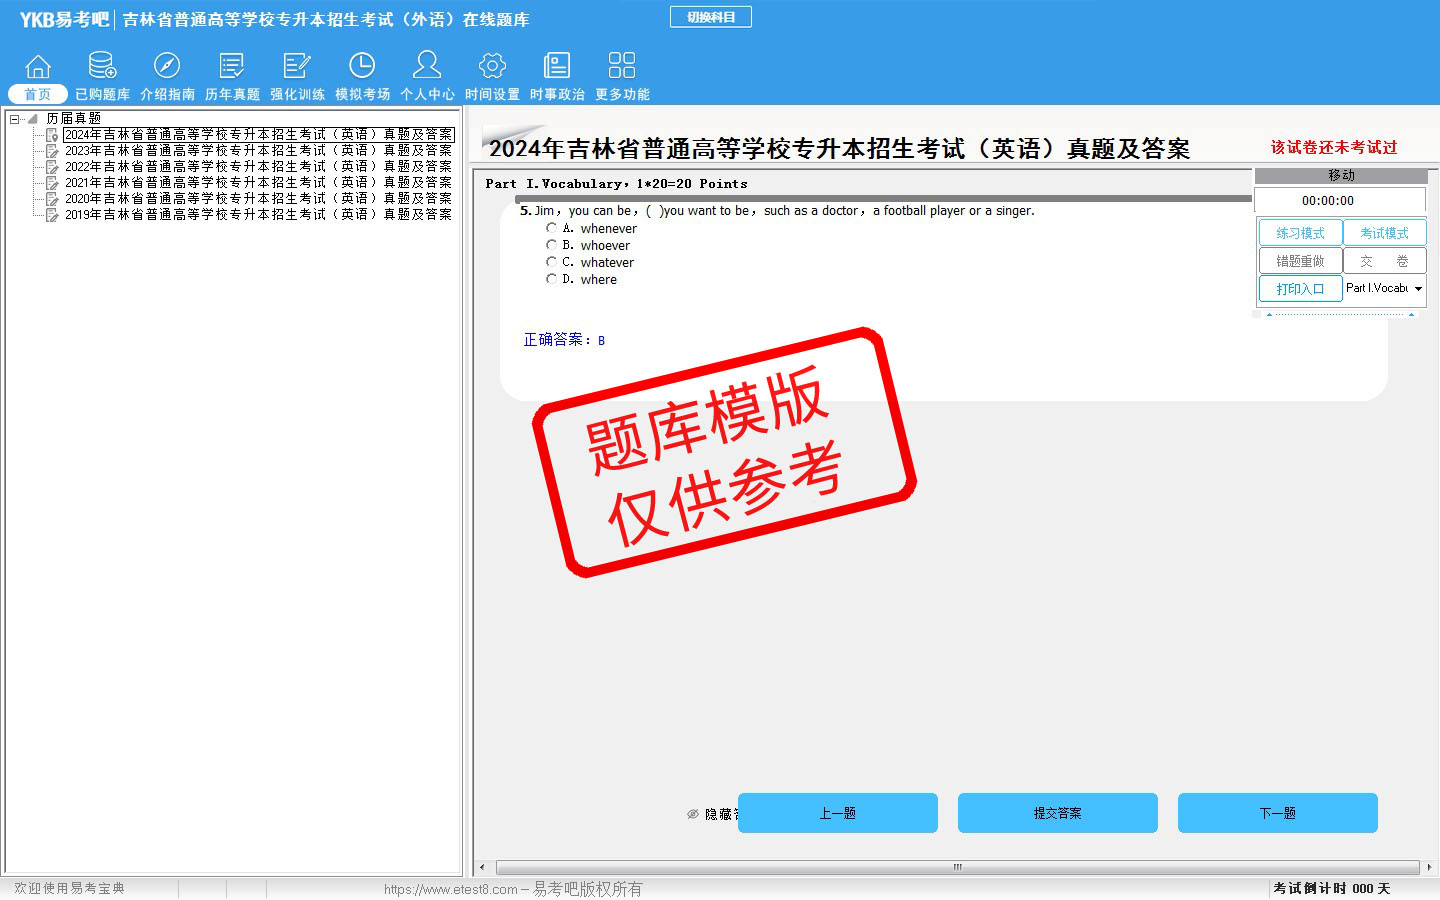This screenshot has width=1440, height=900.
Task: Open the 时事政治 news icon
Action: (557, 67)
